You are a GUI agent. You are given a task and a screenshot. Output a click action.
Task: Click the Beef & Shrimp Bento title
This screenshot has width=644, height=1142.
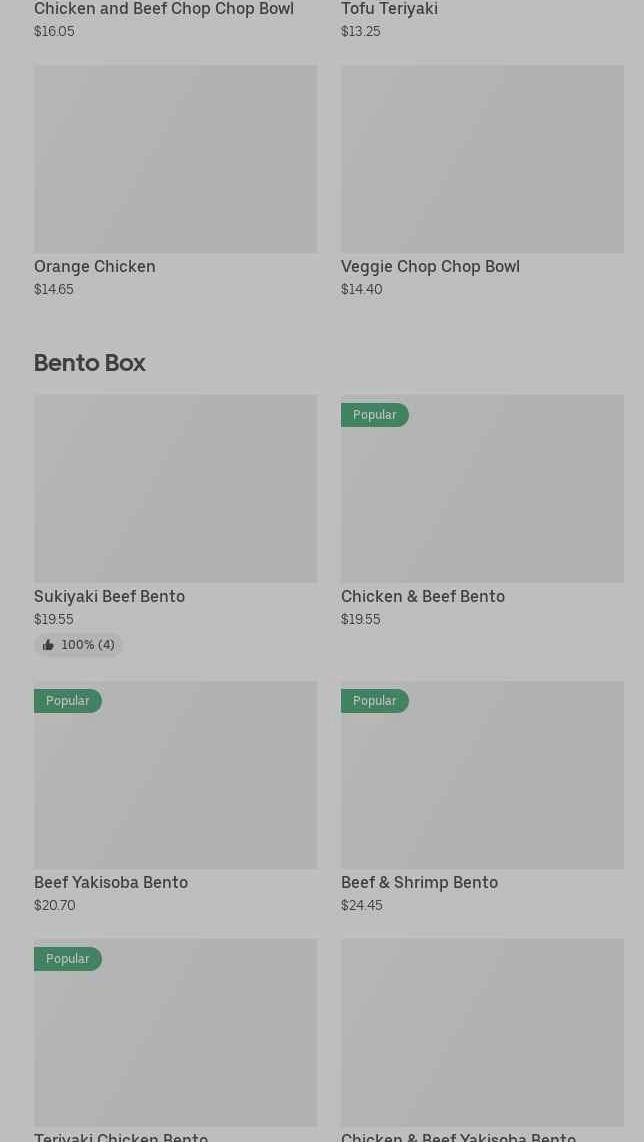tap(419, 882)
